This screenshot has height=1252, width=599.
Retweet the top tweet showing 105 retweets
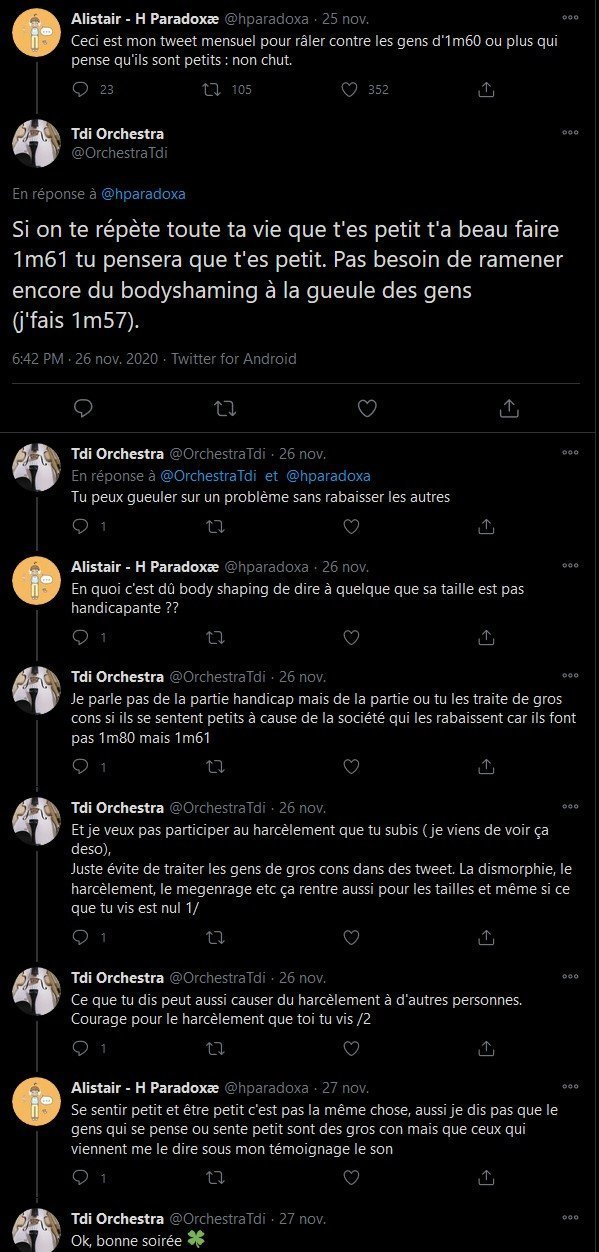[x=213, y=90]
